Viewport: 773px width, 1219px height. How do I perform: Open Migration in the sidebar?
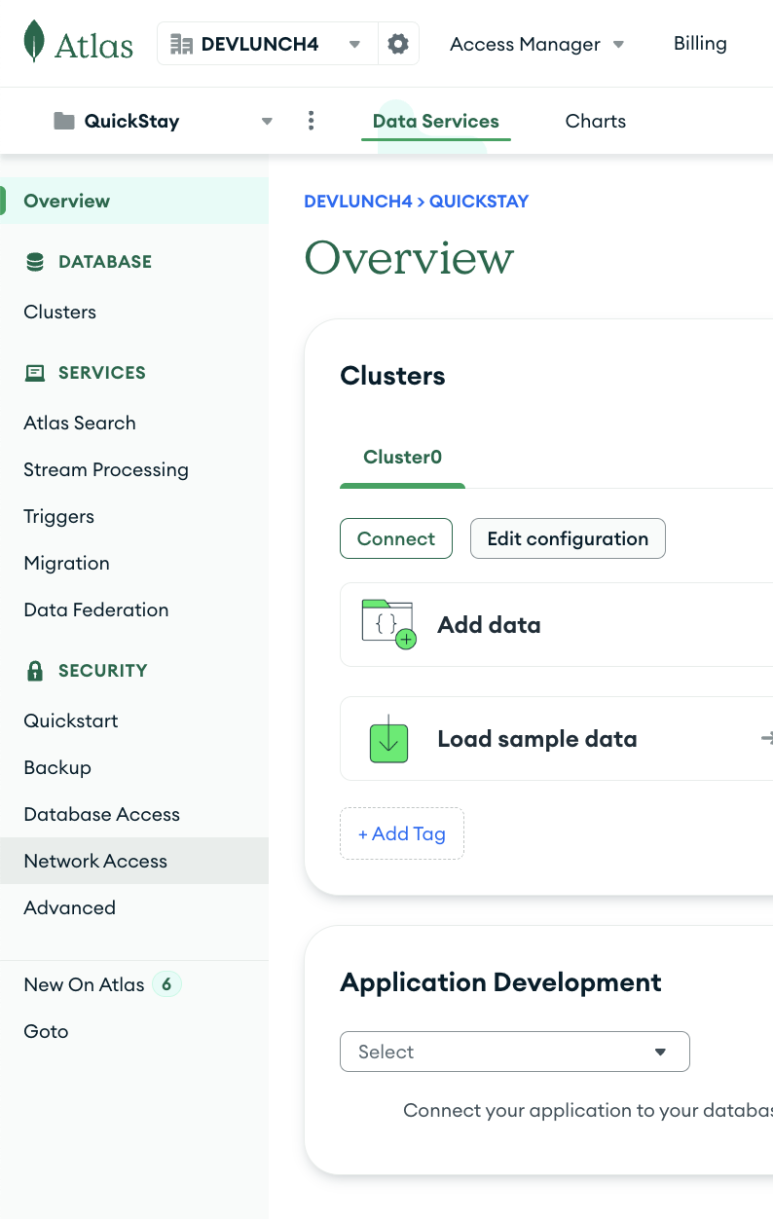[134, 563]
